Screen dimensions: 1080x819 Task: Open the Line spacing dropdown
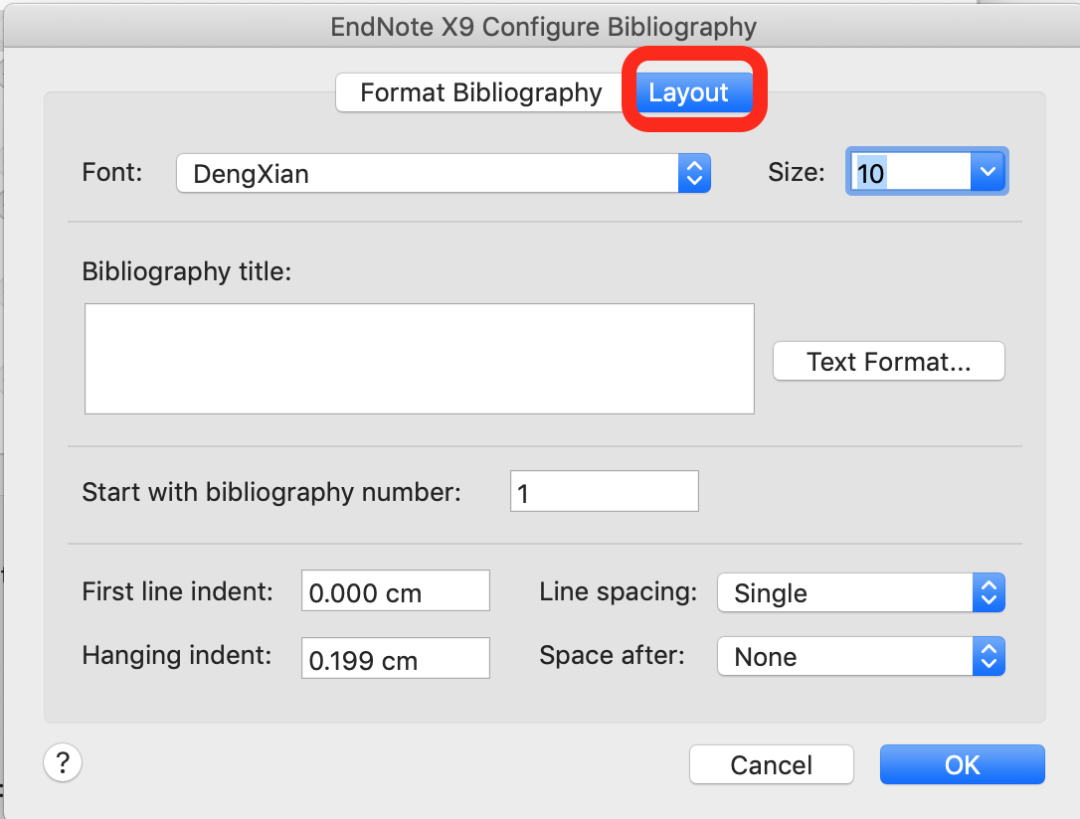pyautogui.click(x=861, y=592)
